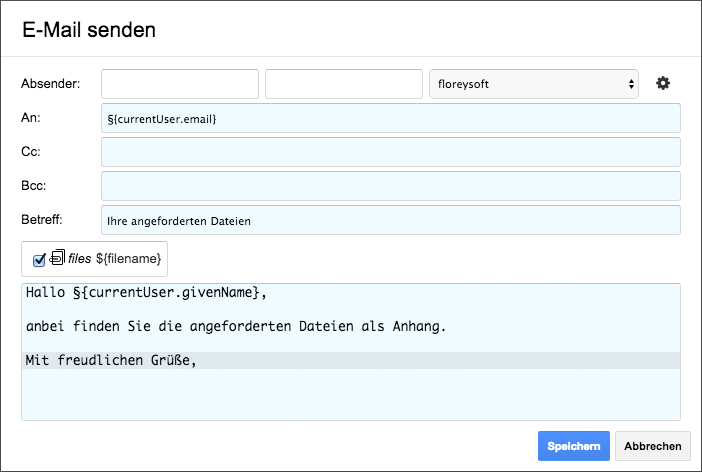Focus the second Absender input field
This screenshot has width=702, height=472.
pos(344,84)
